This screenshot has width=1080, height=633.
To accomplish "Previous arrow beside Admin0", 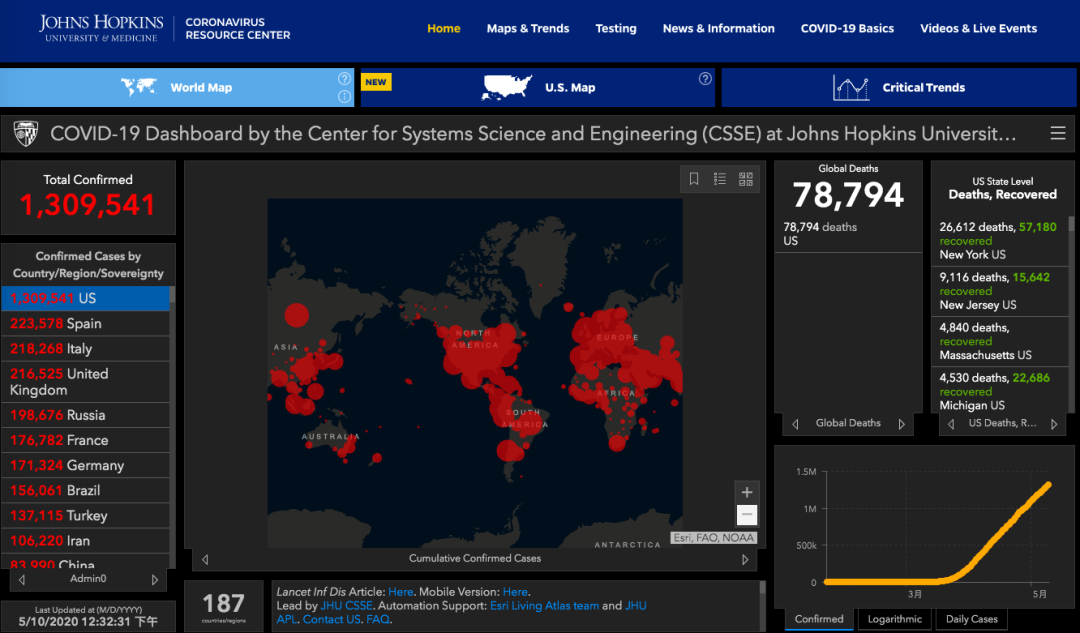I will pos(22,580).
